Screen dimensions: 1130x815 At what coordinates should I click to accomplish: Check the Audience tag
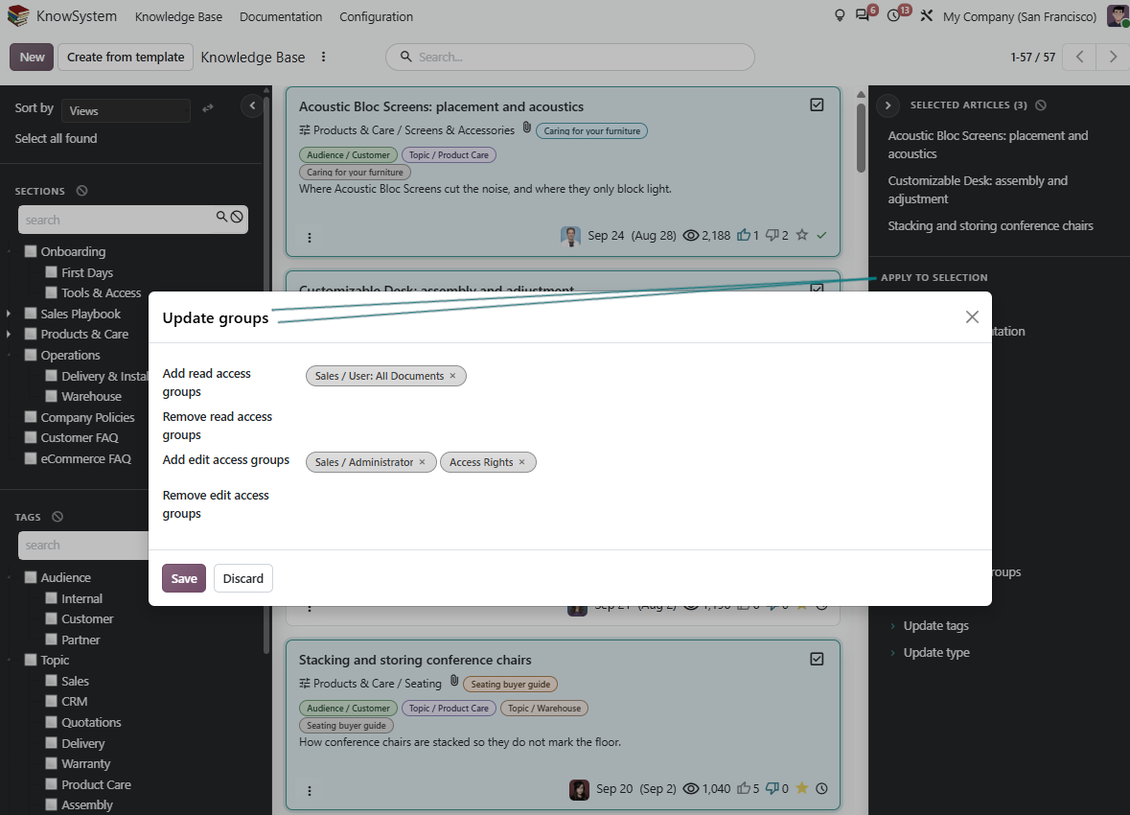coord(30,577)
